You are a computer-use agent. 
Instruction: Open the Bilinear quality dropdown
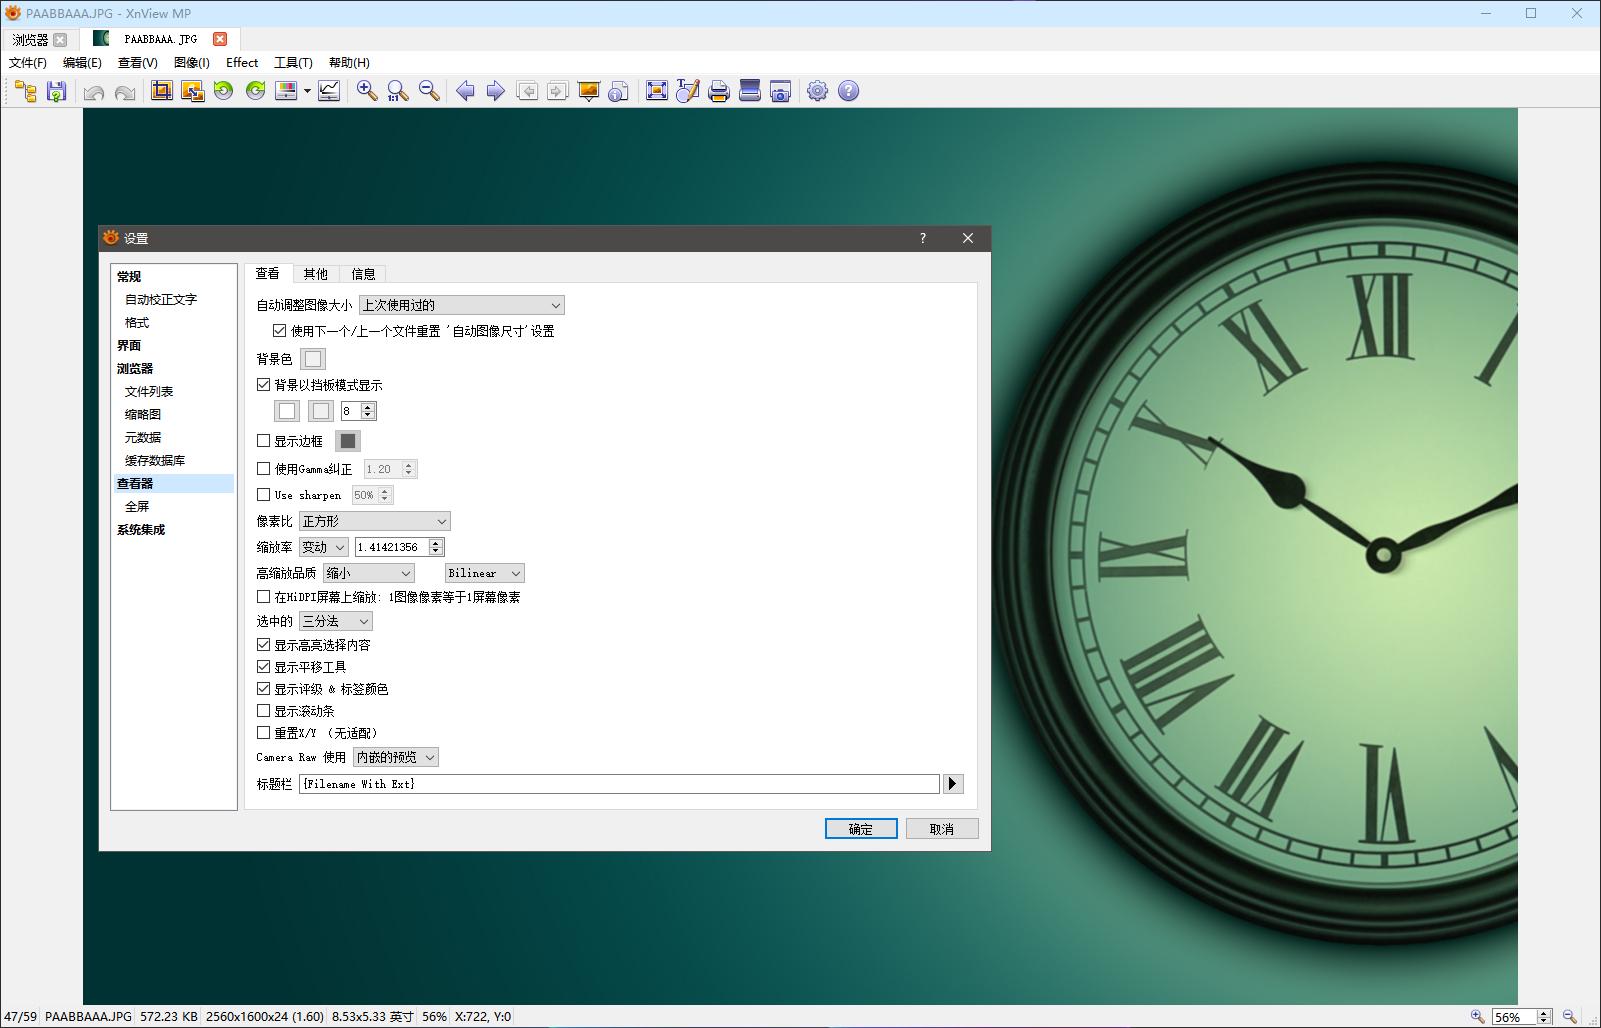(x=484, y=573)
